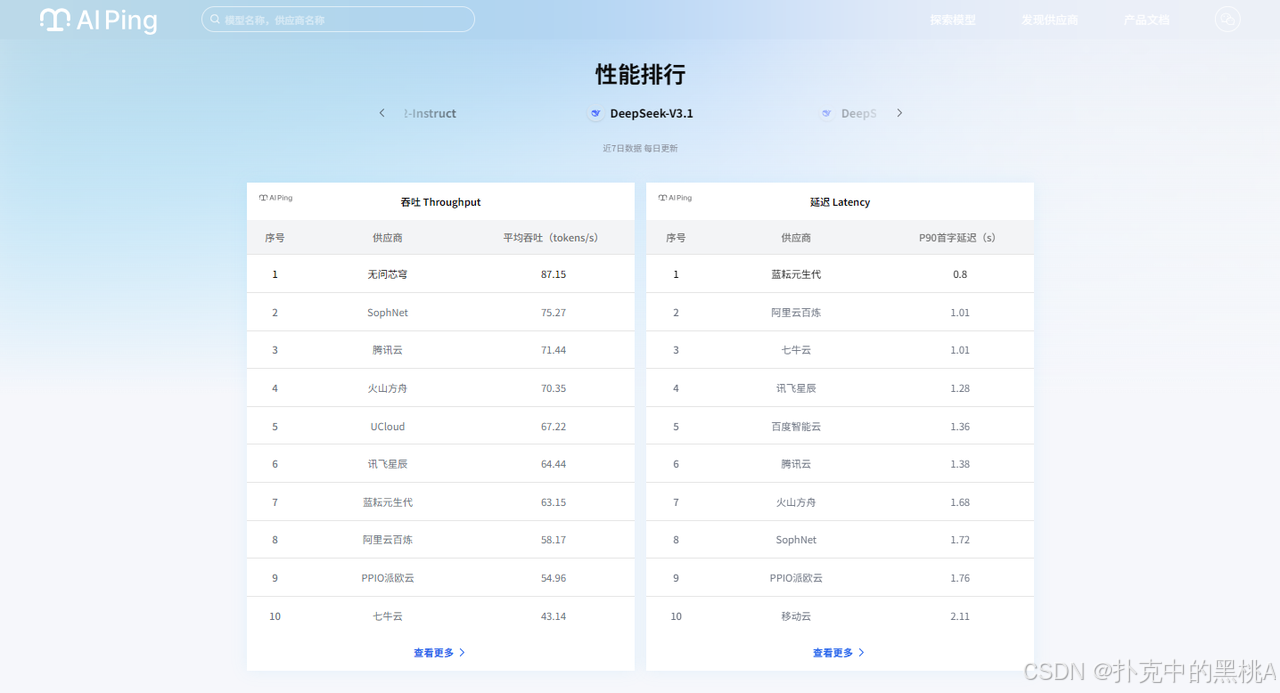Image resolution: width=1280 pixels, height=693 pixels.
Task: Select 讯飞星辰 in Latency ranking
Action: tap(796, 388)
